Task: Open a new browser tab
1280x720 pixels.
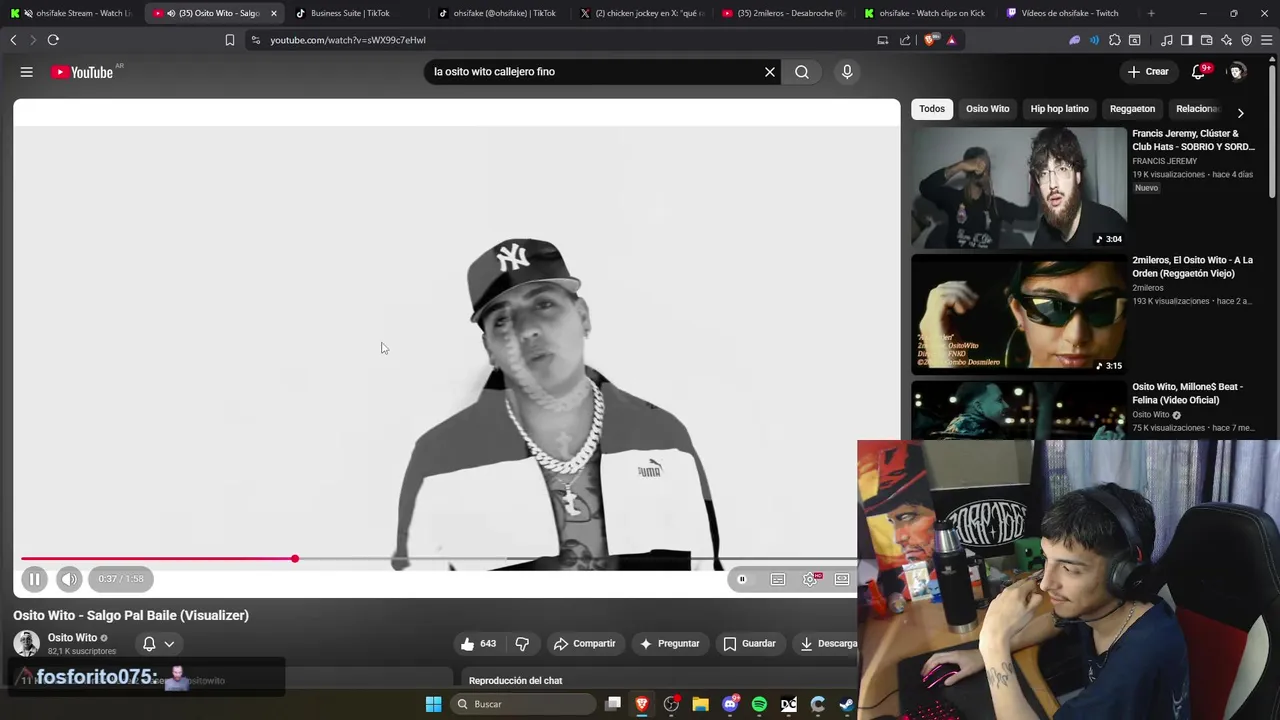Action: [x=1151, y=13]
